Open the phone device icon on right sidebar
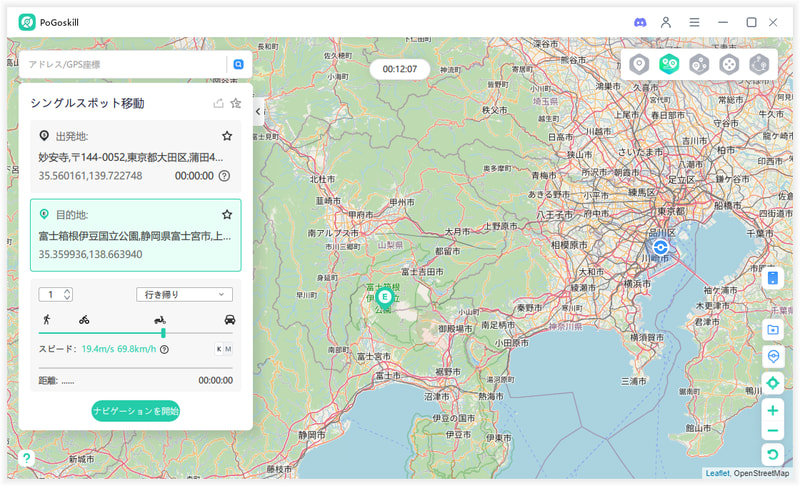Screen dimensions: 800x486 (772, 278)
